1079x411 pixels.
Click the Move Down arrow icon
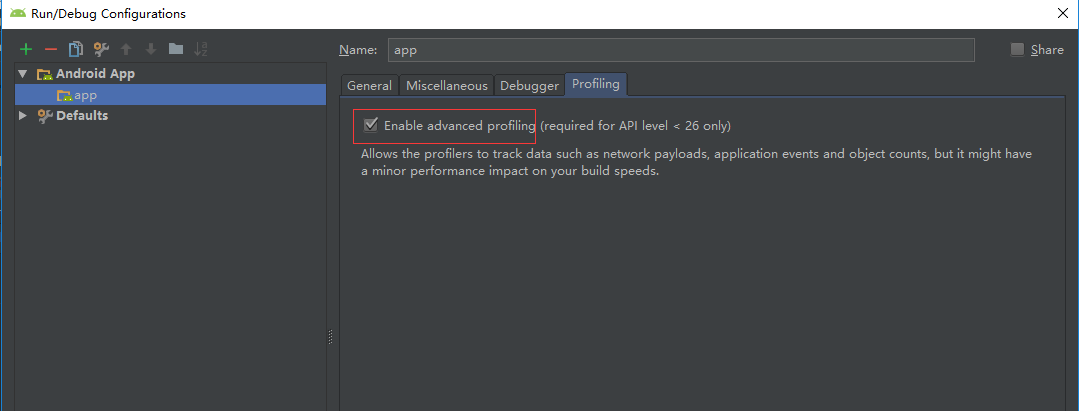[151, 49]
